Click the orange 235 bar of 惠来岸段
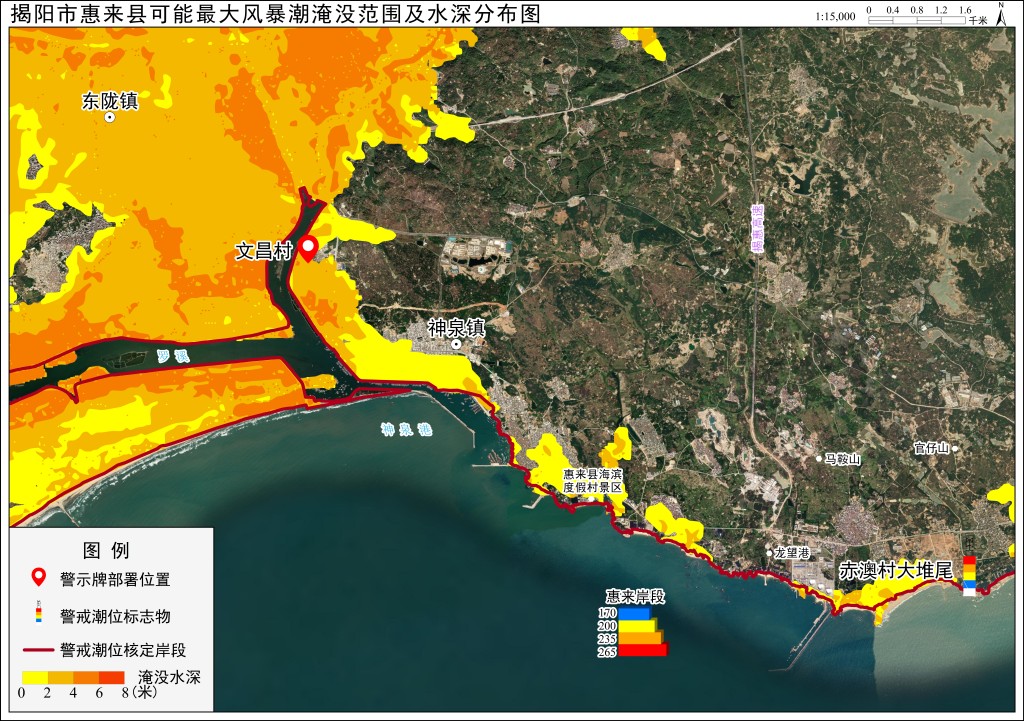1024x721 pixels. [x=641, y=638]
